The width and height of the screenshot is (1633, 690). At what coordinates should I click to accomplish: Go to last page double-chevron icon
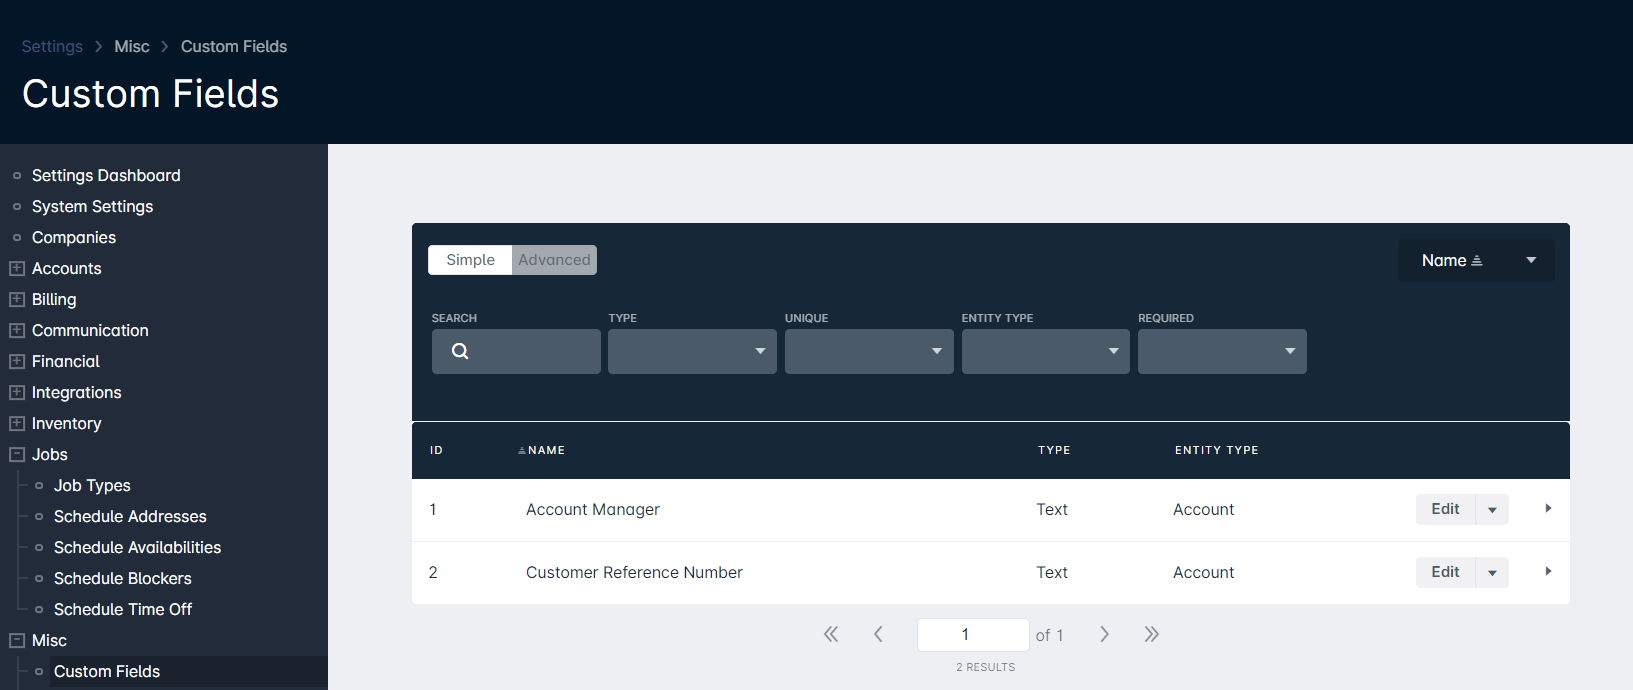pos(1152,634)
